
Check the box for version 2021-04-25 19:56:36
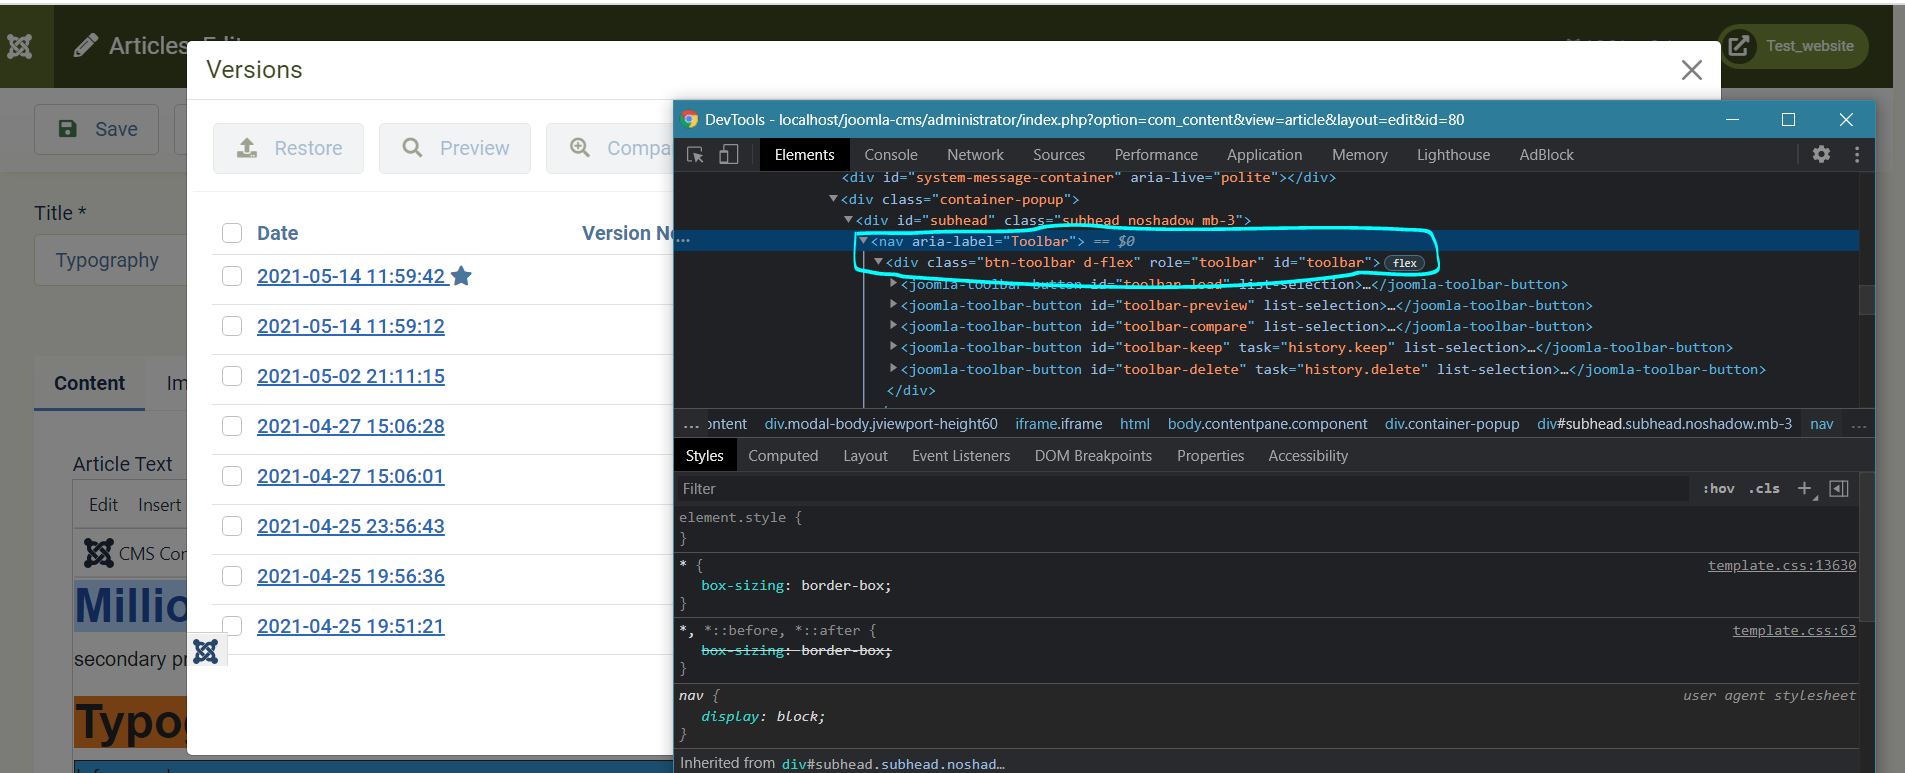[x=232, y=576]
